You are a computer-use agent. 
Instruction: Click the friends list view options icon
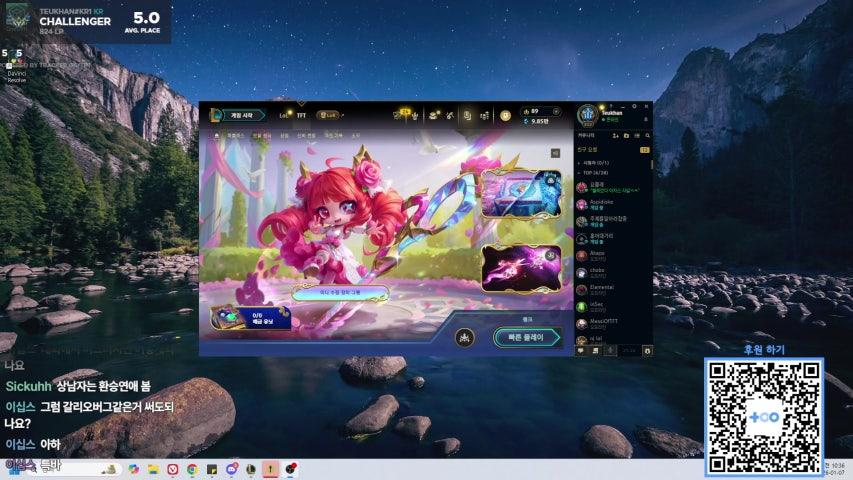point(636,136)
